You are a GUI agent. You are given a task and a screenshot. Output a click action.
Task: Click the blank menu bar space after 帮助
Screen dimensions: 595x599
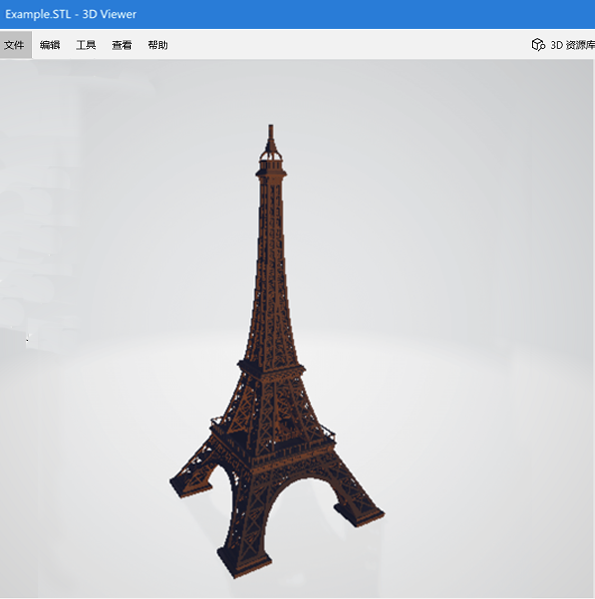pos(344,45)
